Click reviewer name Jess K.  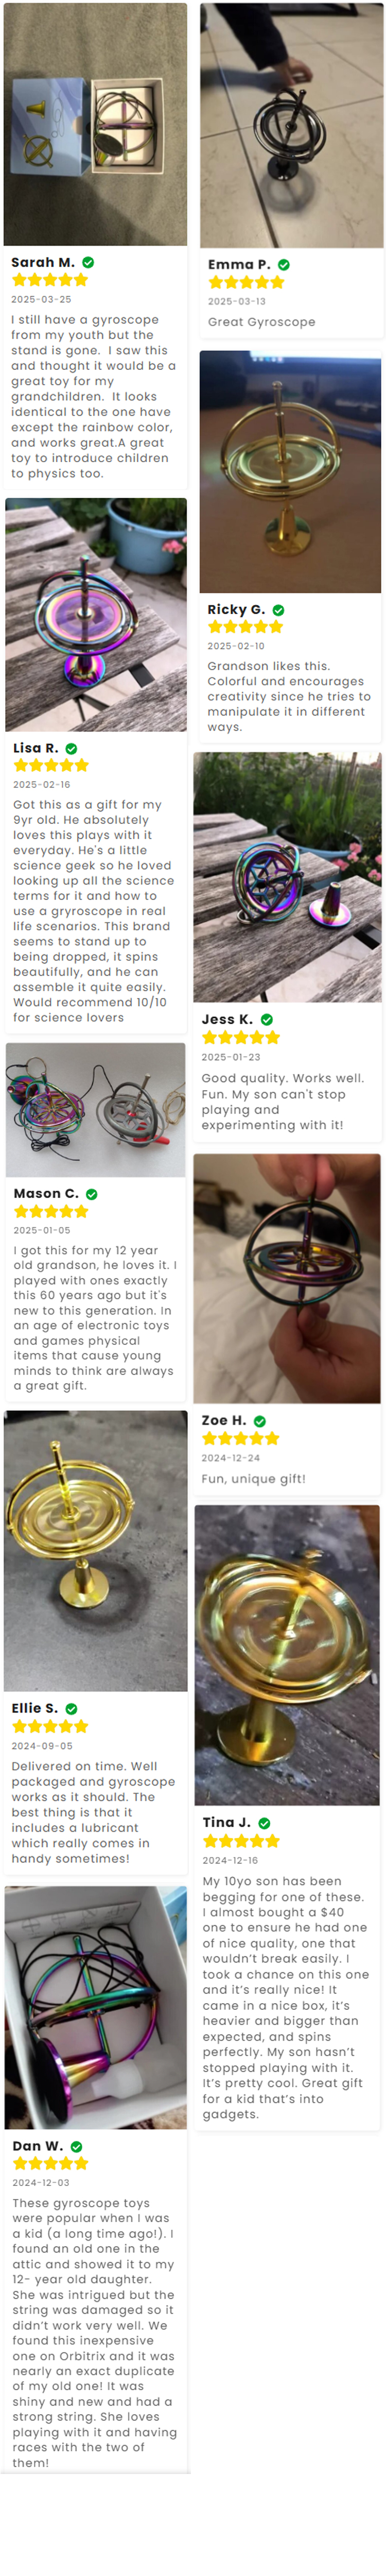(x=227, y=1020)
